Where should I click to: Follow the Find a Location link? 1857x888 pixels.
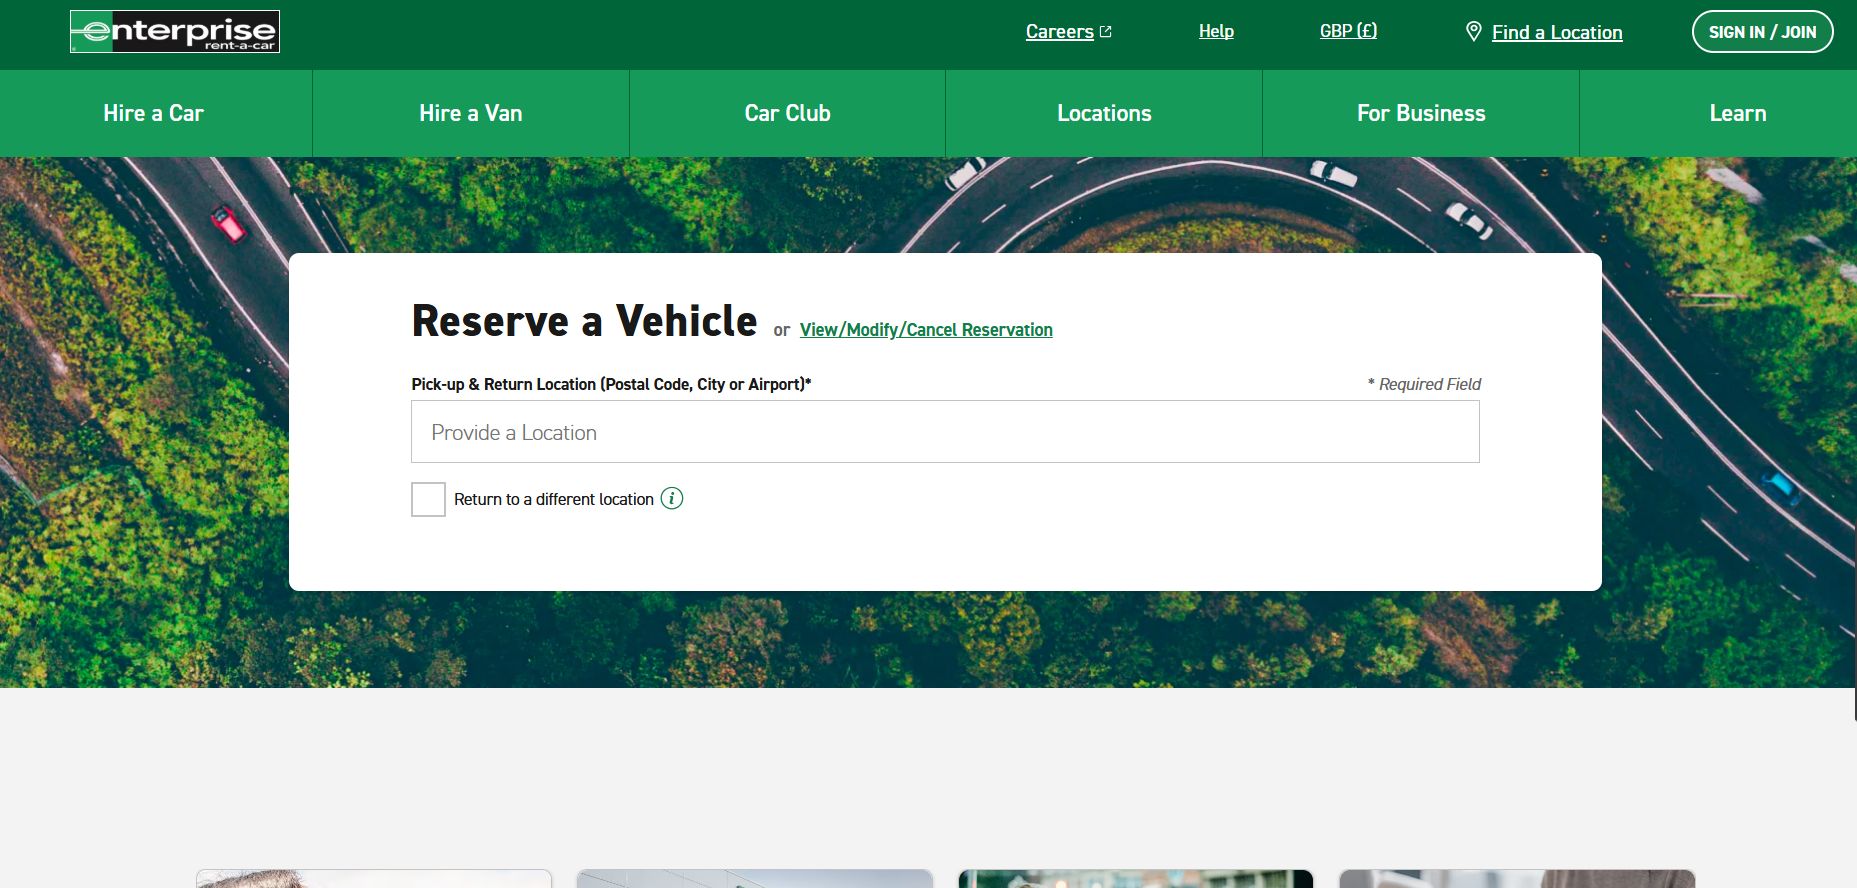(1557, 32)
